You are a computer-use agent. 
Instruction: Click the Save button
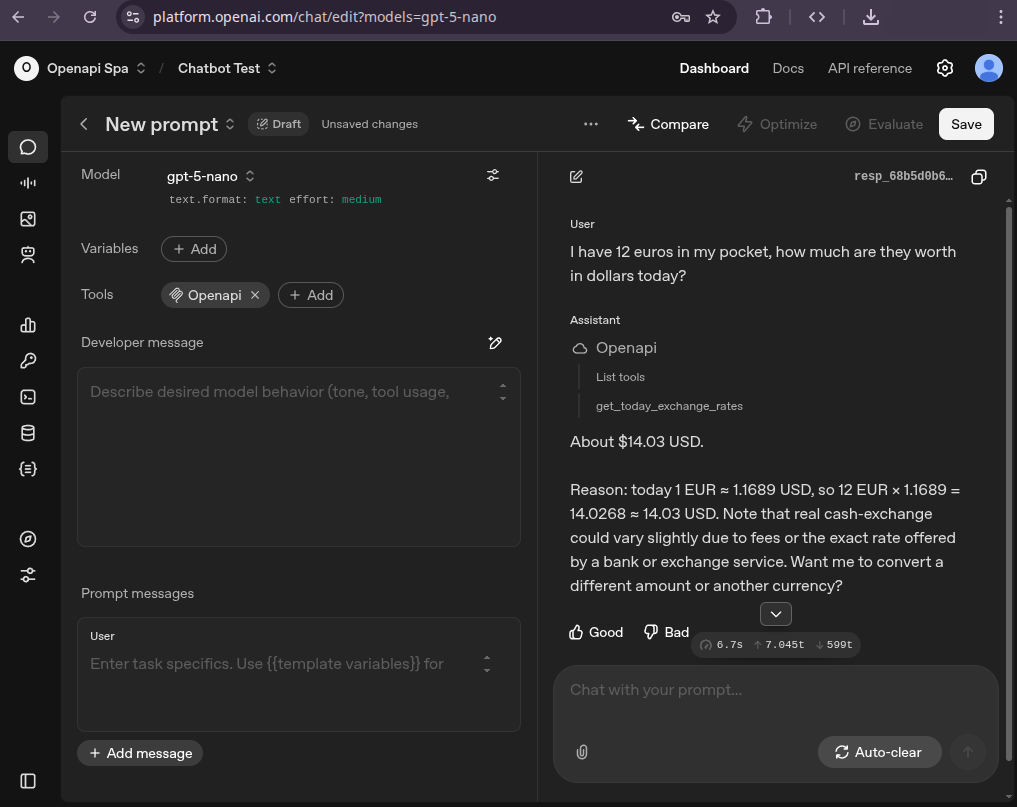click(x=965, y=124)
